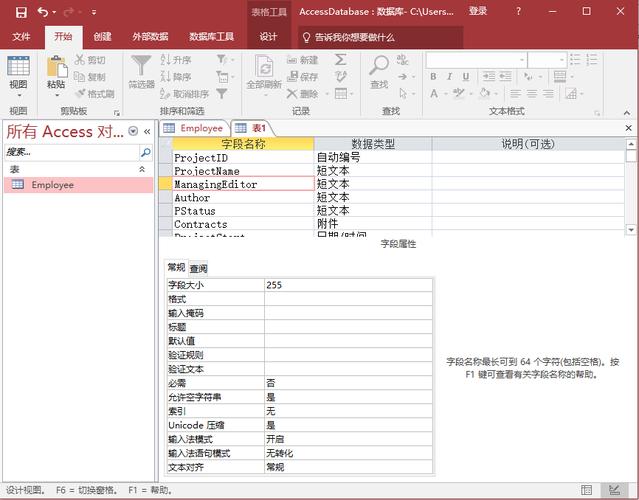
Task: Click the 自动编号 data type cell
Action: click(373, 158)
